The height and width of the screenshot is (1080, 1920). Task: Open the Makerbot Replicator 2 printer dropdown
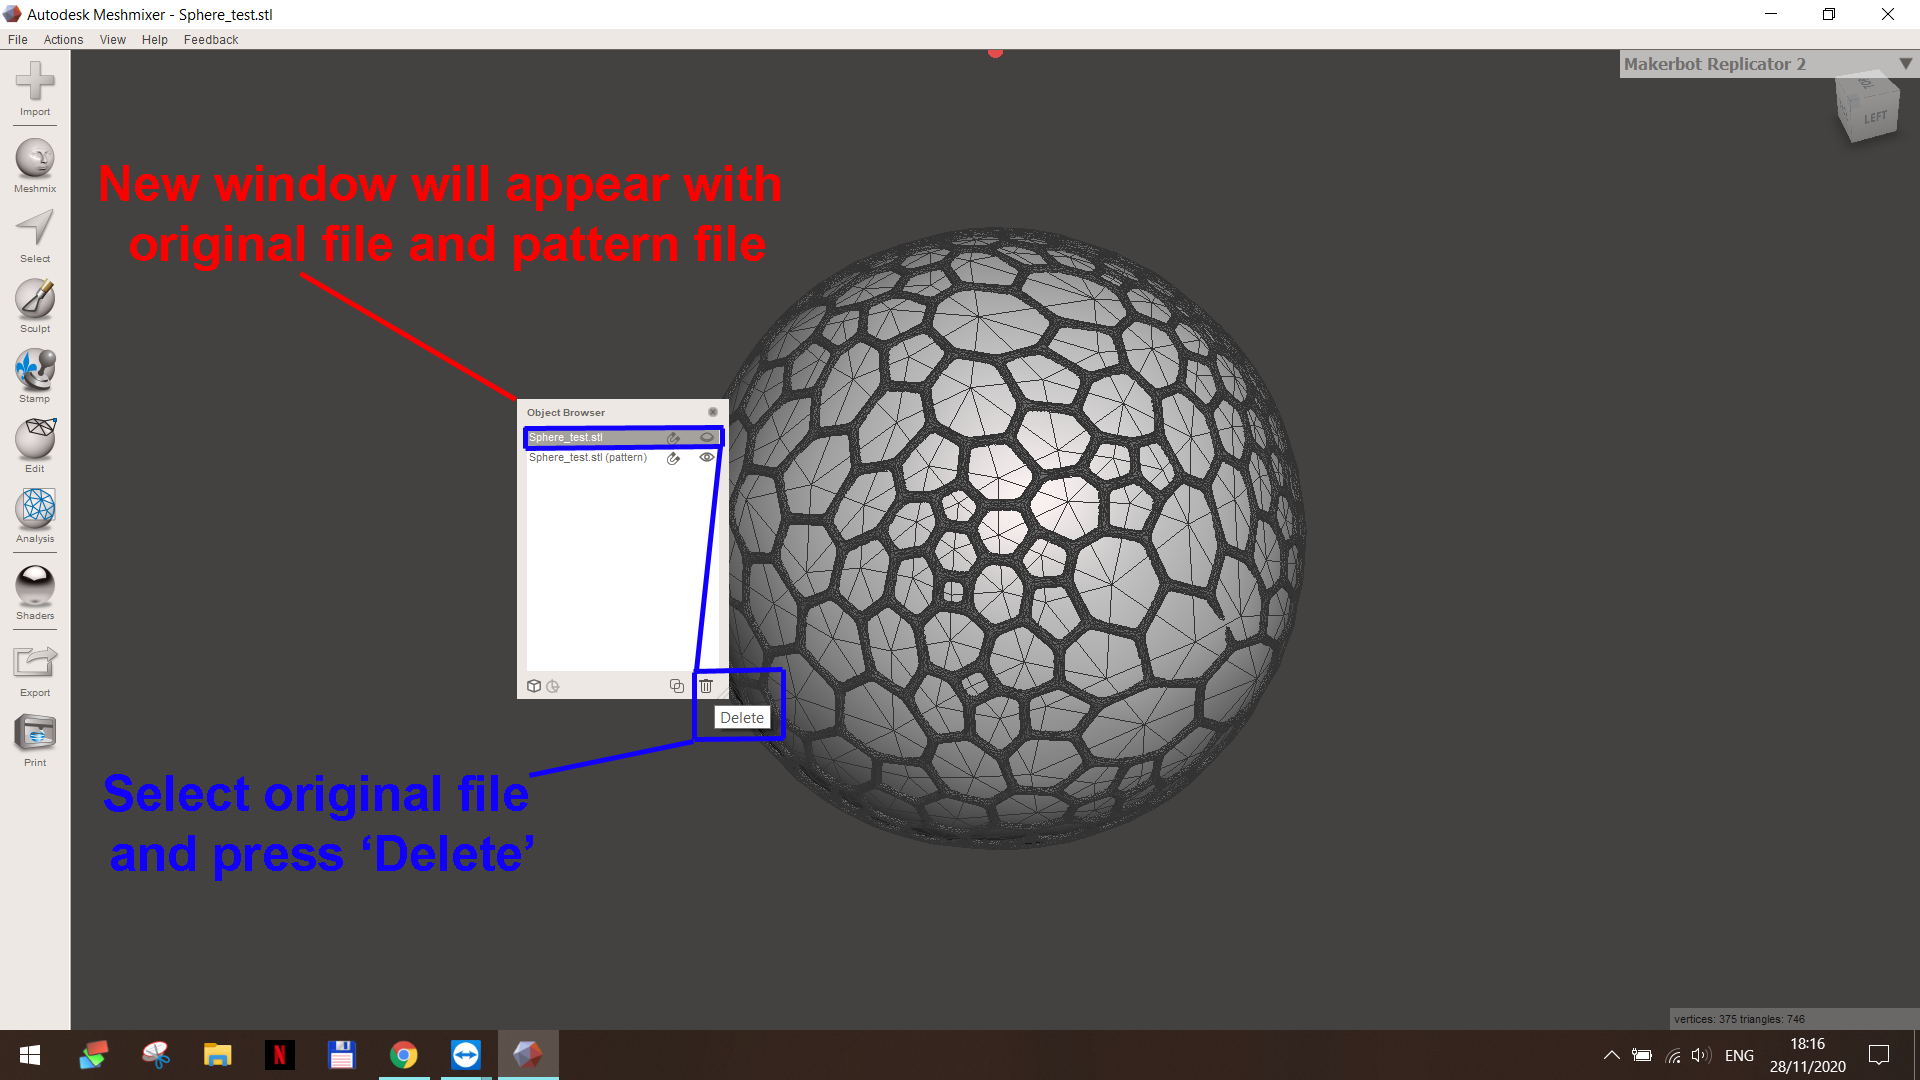(x=1906, y=63)
